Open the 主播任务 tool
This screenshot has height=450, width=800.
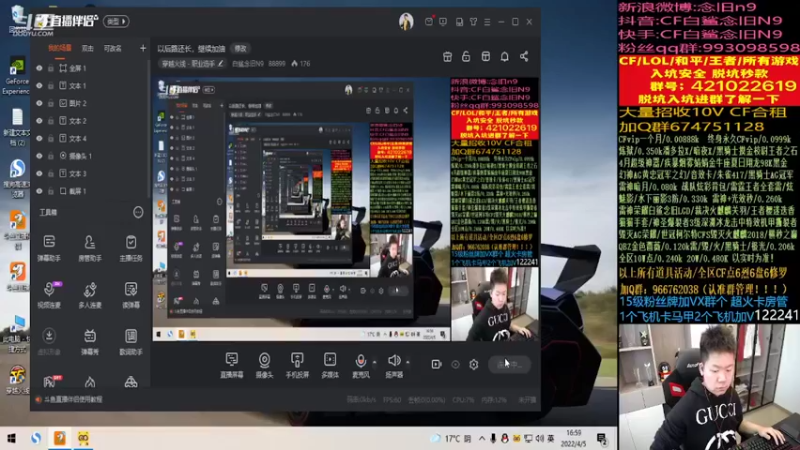pos(131,248)
